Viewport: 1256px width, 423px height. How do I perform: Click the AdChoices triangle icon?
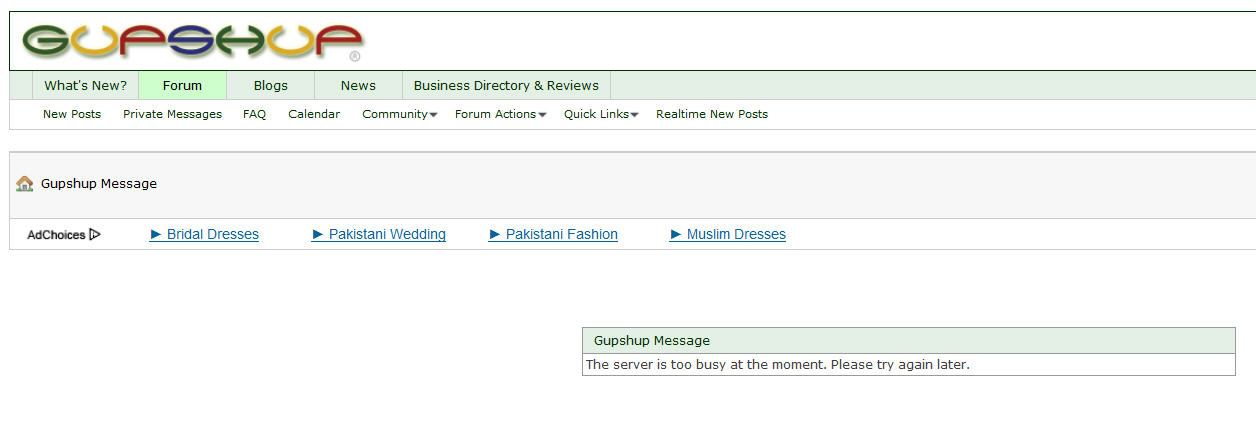pyautogui.click(x=95, y=235)
